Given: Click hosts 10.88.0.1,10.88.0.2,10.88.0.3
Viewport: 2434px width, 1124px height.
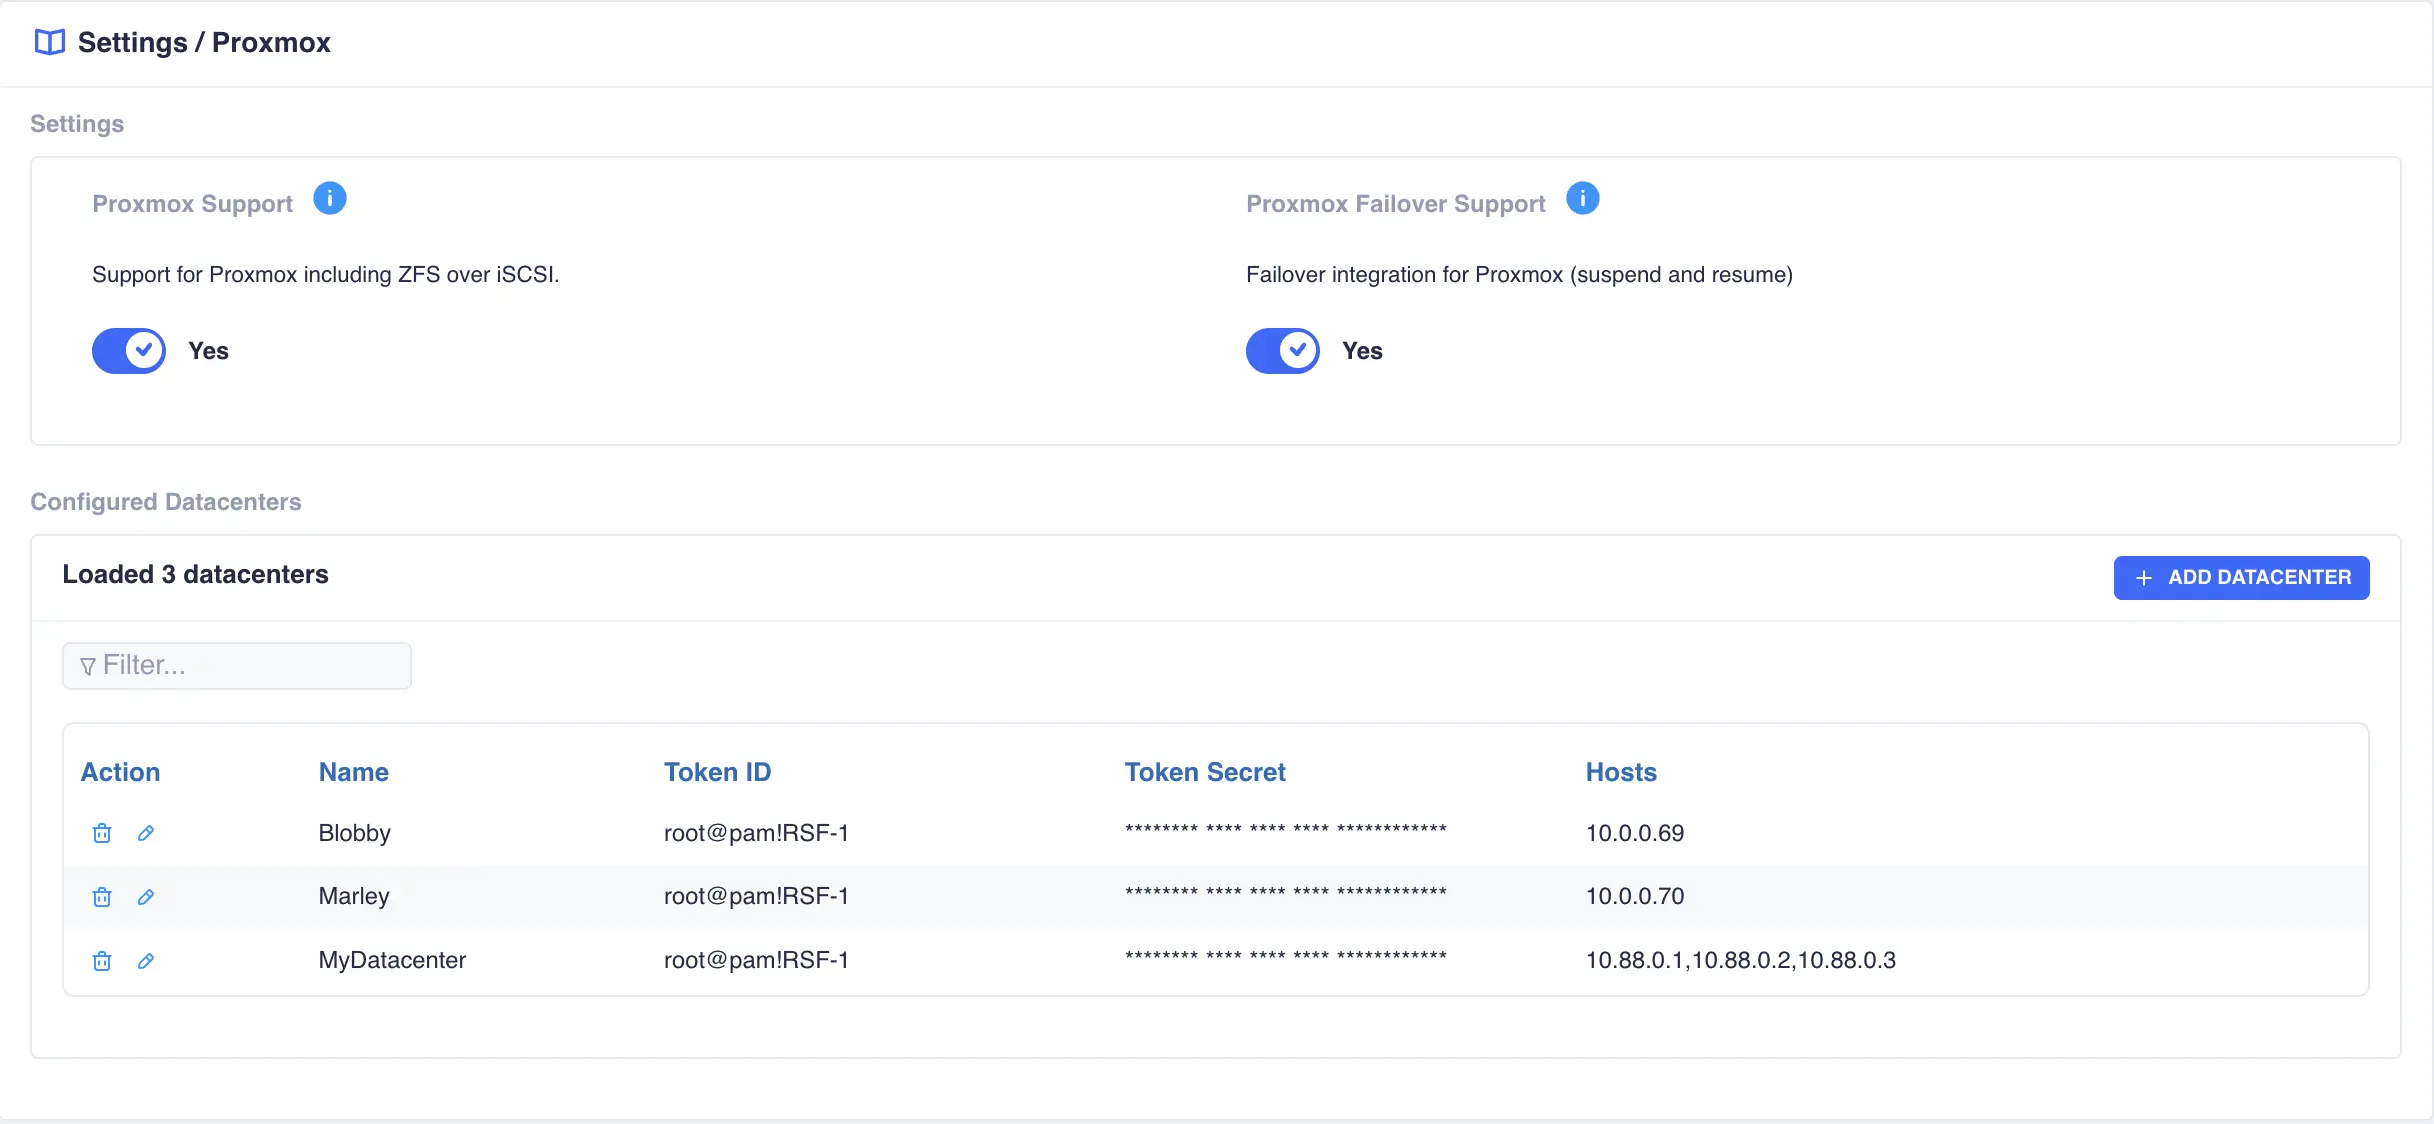Looking at the screenshot, I should click(x=1741, y=960).
